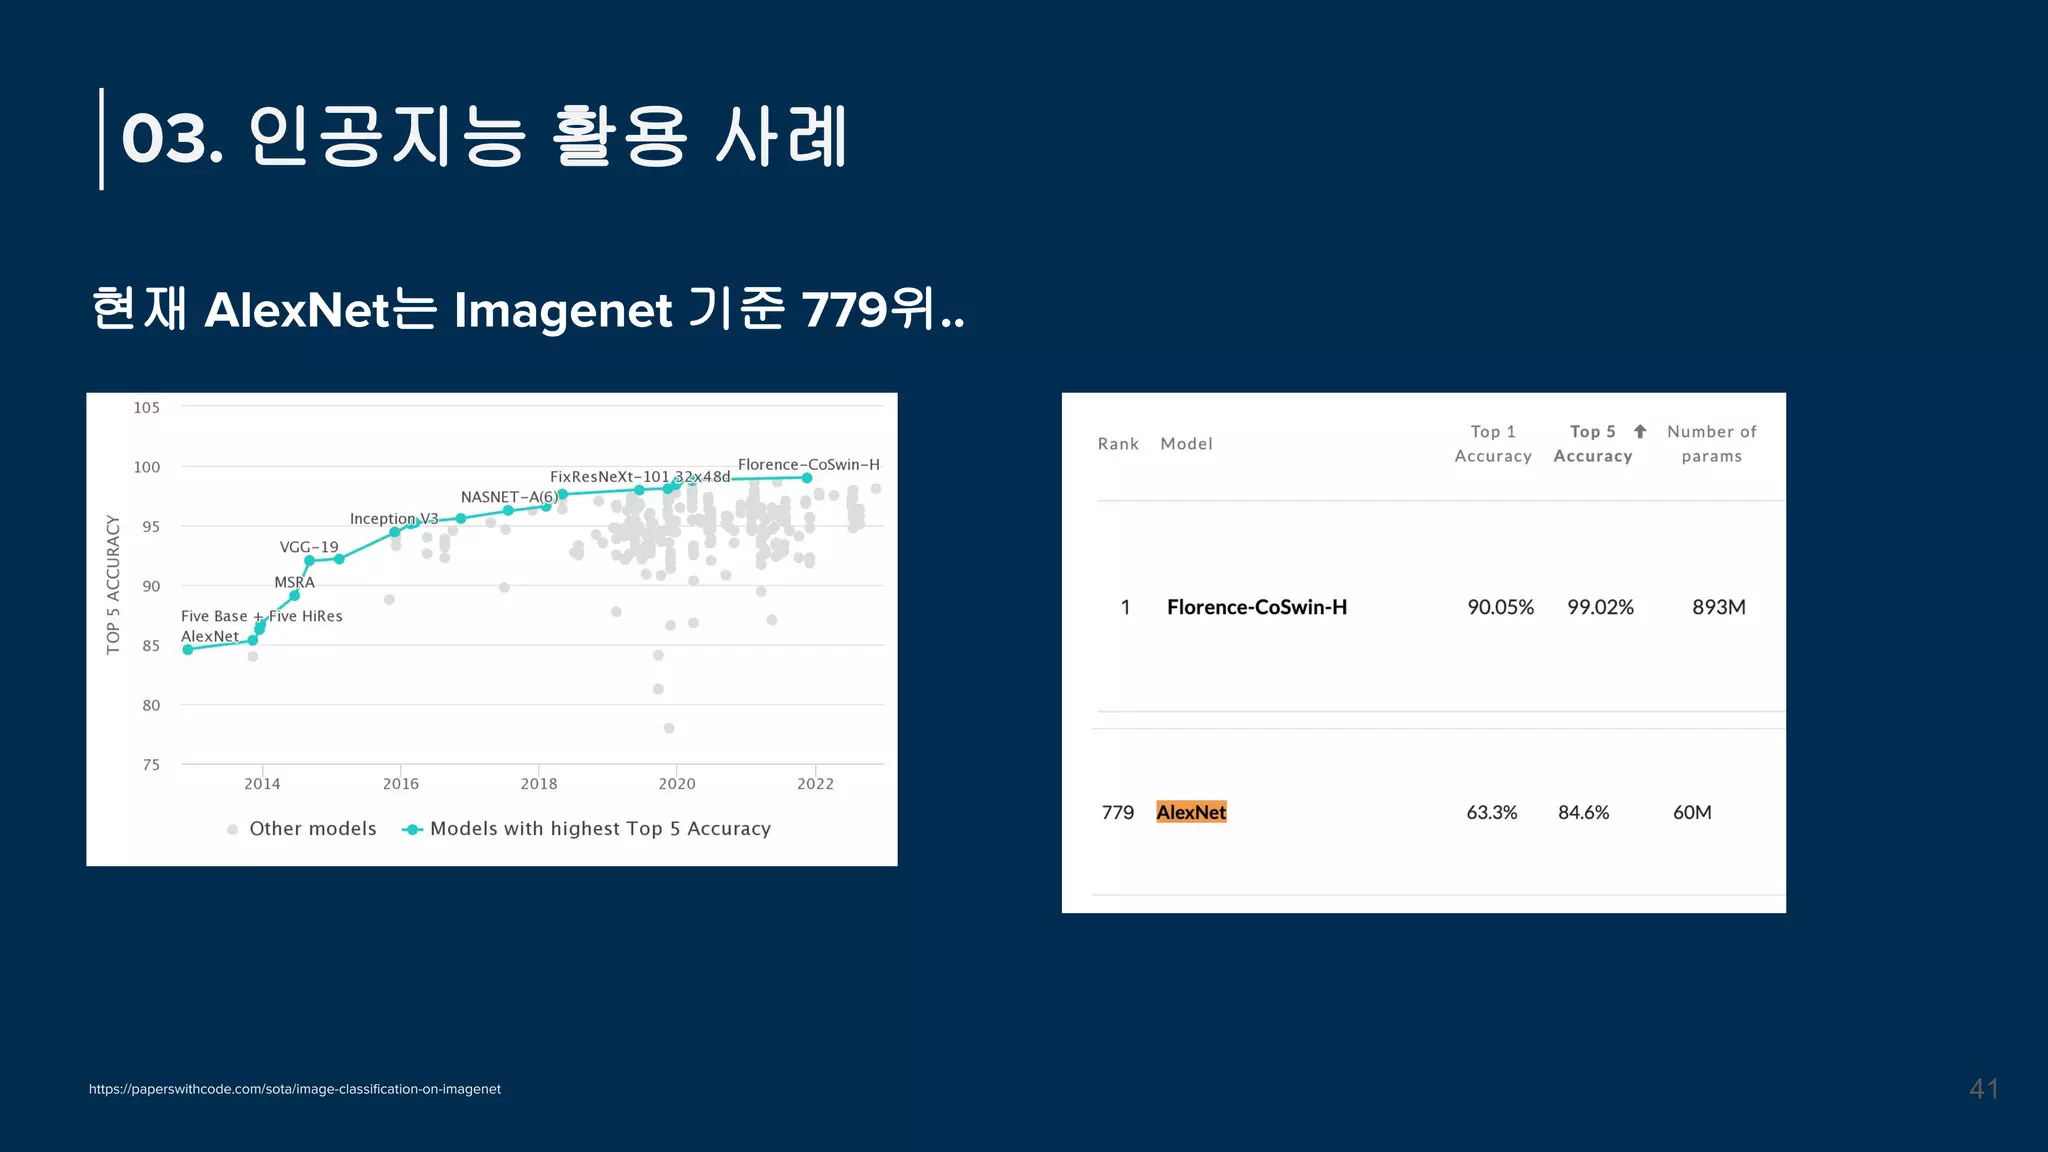Image resolution: width=2048 pixels, height=1152 pixels.
Task: Click the Top 5 Accuracy column header
Action: [1593, 444]
